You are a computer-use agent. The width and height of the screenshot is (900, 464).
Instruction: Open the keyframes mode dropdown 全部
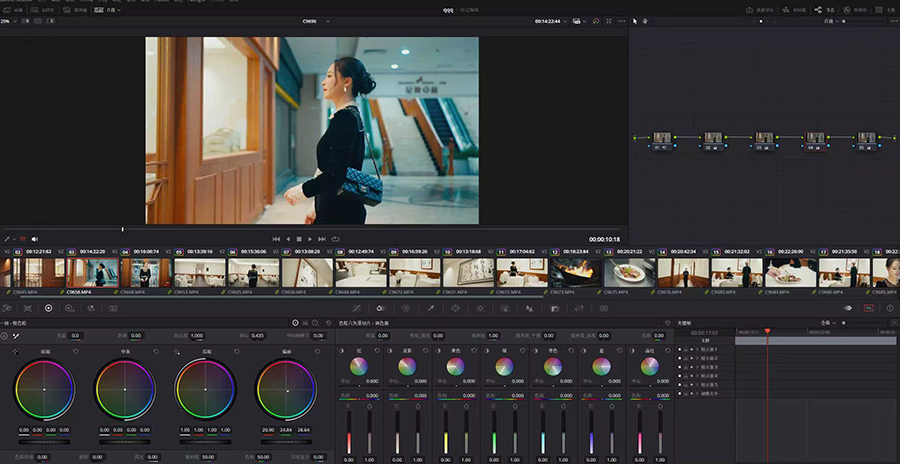826,323
